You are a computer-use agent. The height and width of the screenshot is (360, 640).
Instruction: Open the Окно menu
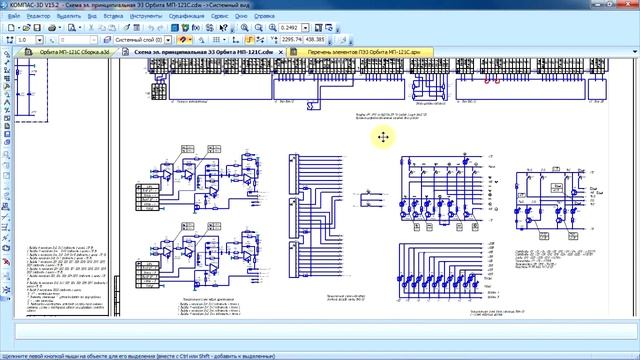point(241,16)
